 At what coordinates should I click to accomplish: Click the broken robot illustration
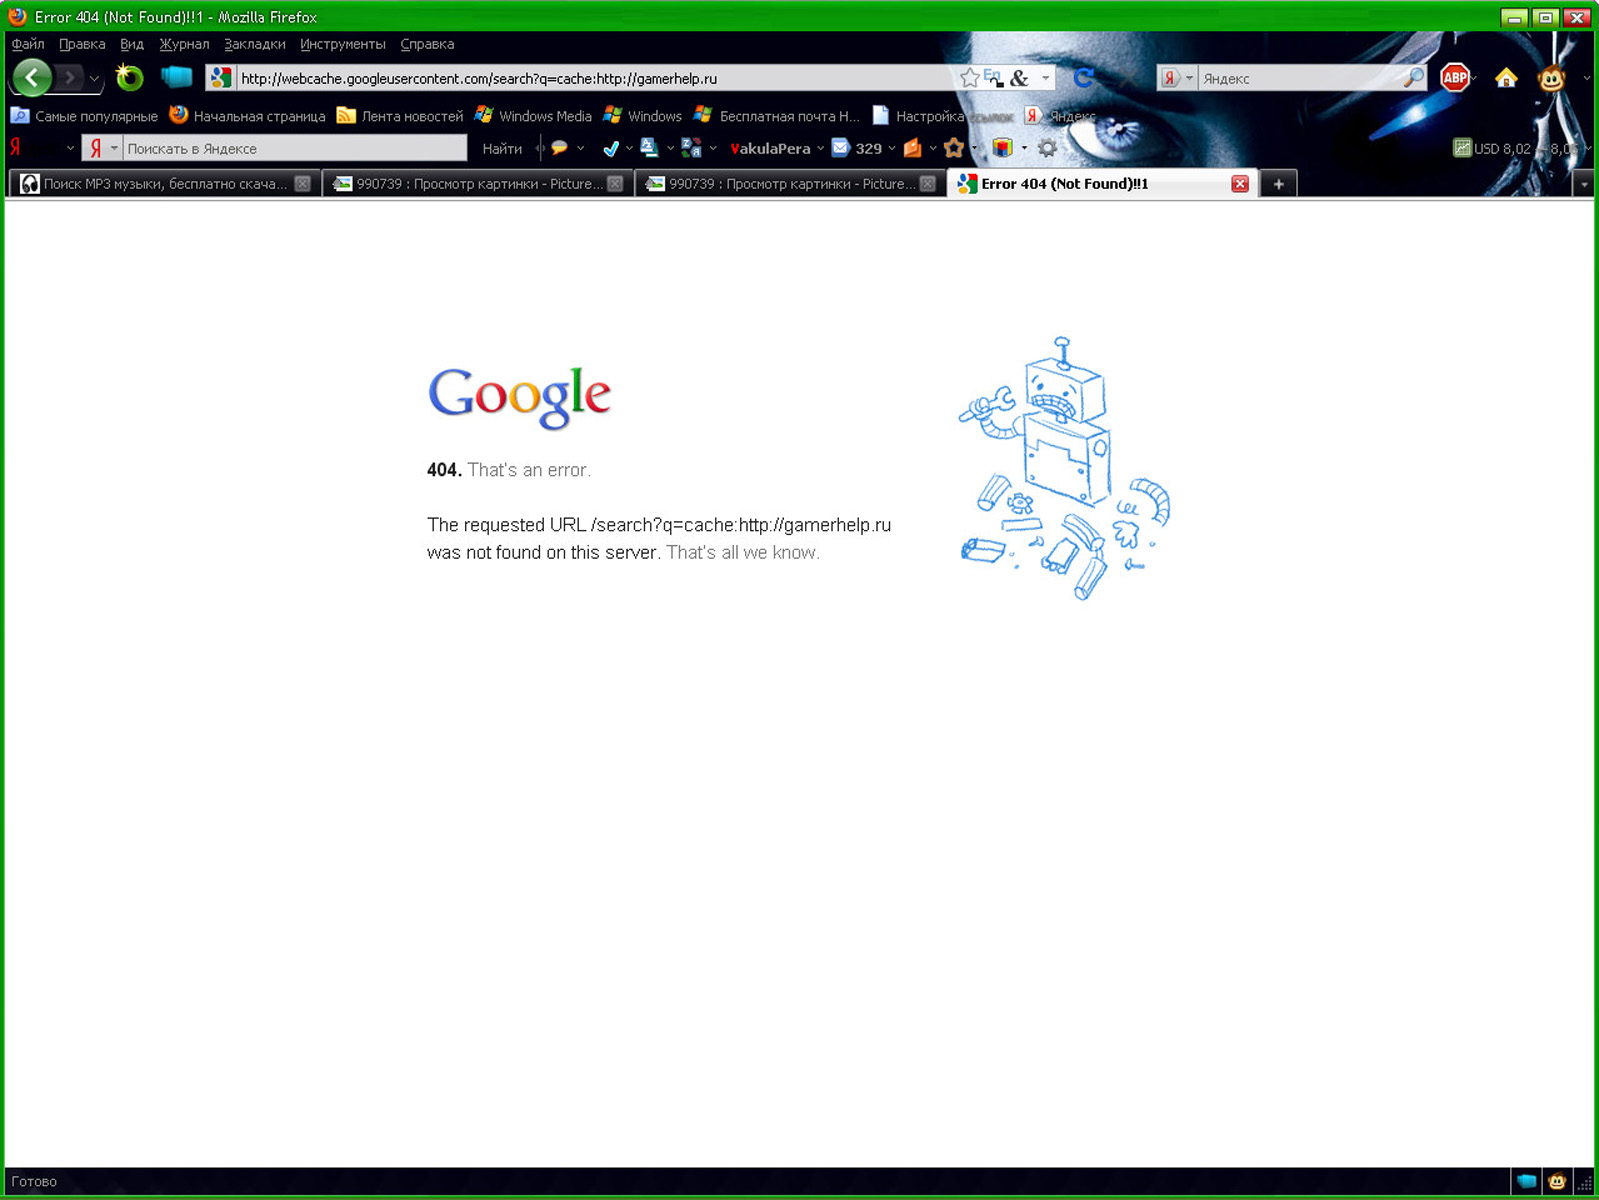tap(1064, 468)
